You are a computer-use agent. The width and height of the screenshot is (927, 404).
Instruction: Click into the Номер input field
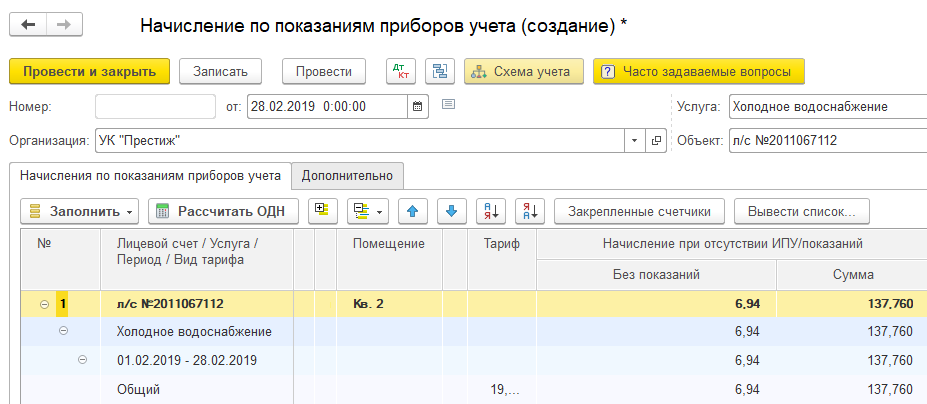pos(155,106)
